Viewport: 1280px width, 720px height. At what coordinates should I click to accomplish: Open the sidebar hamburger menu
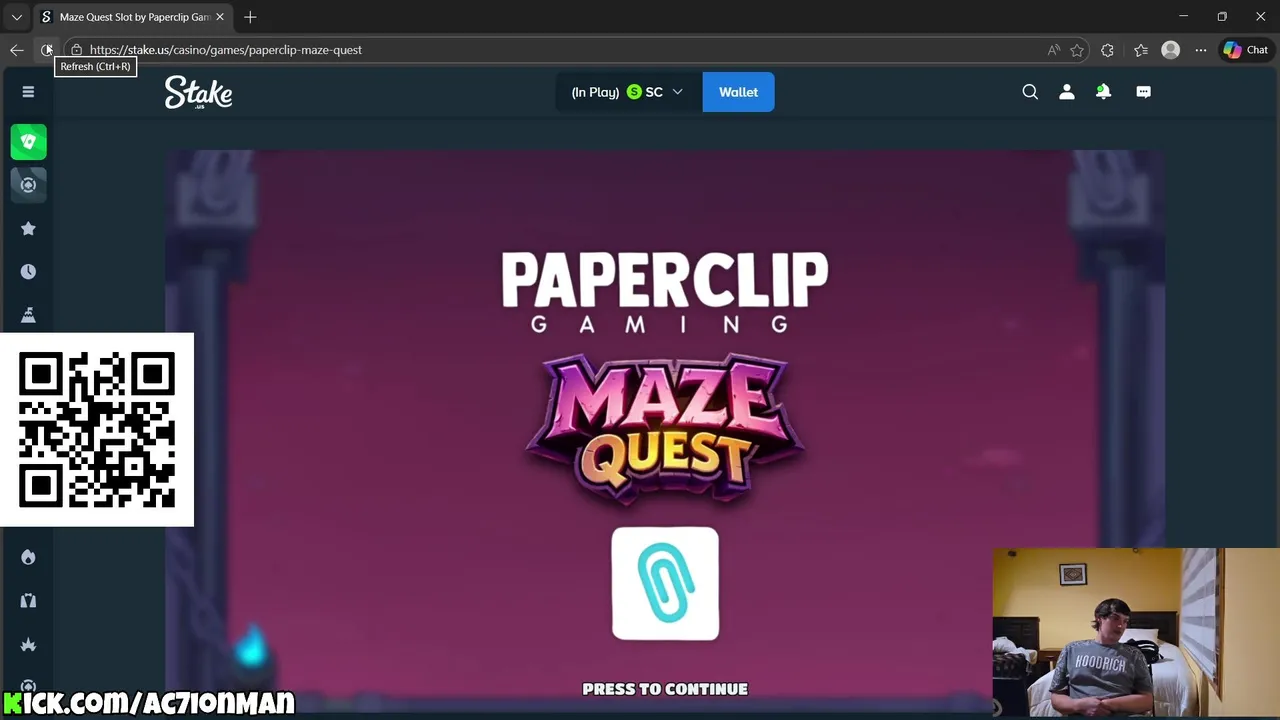(x=28, y=91)
